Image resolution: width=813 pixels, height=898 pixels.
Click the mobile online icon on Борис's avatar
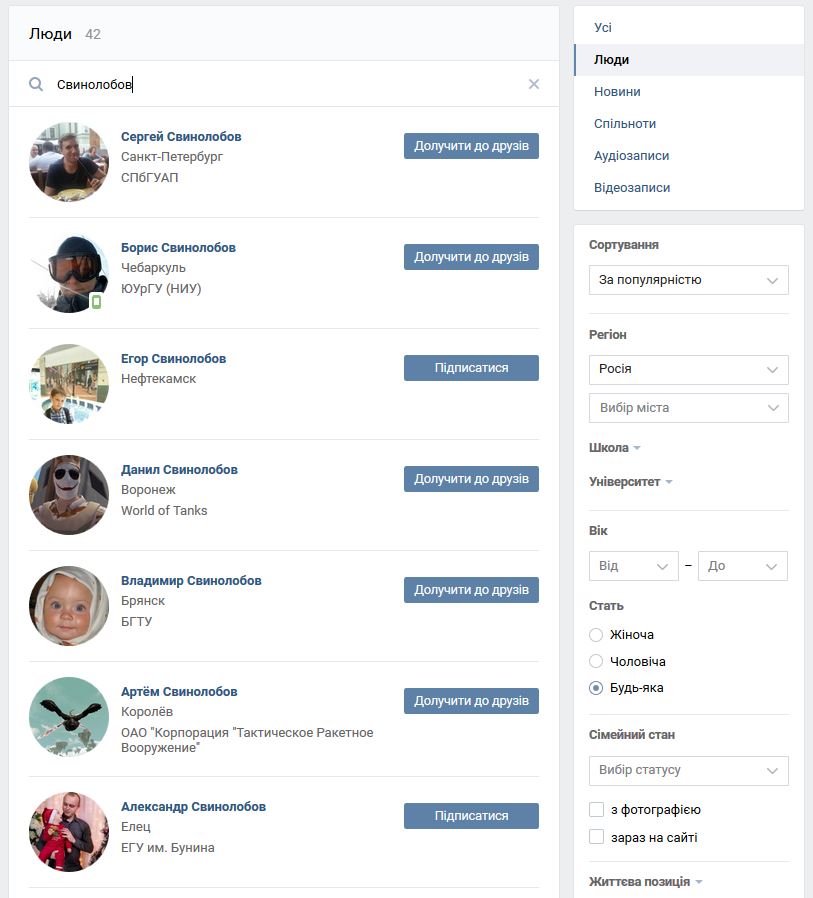[x=96, y=301]
